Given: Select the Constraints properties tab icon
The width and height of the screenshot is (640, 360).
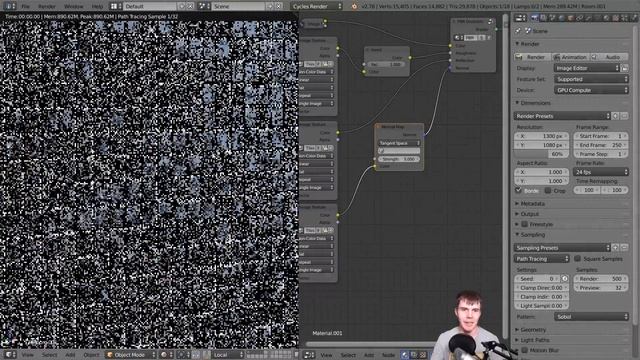Looking at the screenshot, I should point(579,18).
